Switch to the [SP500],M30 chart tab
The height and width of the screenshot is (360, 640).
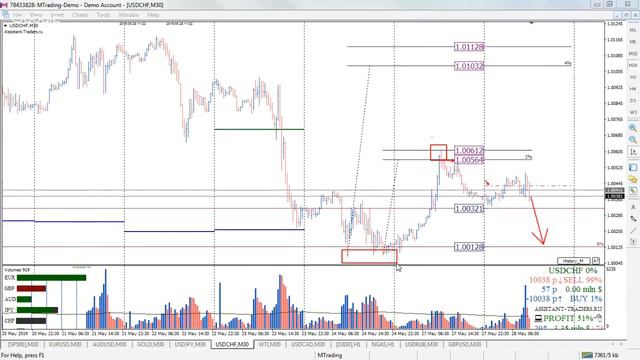coord(23,344)
